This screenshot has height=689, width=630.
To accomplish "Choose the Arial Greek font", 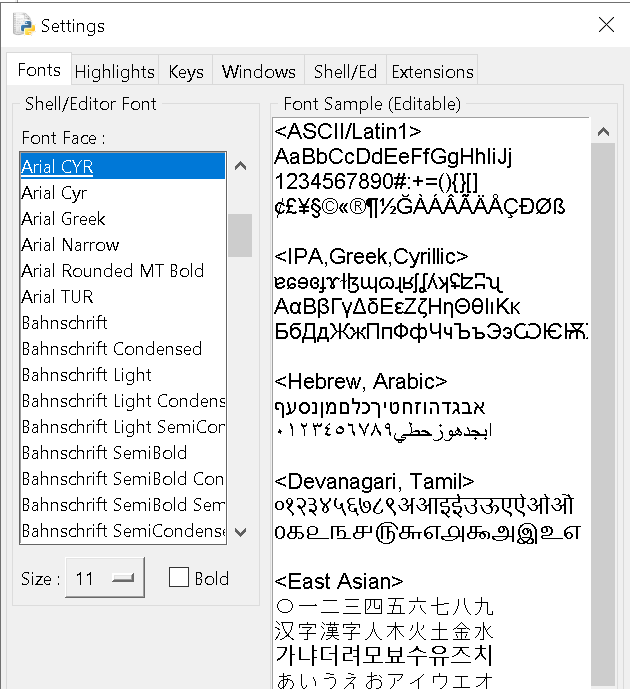I will point(63,219).
